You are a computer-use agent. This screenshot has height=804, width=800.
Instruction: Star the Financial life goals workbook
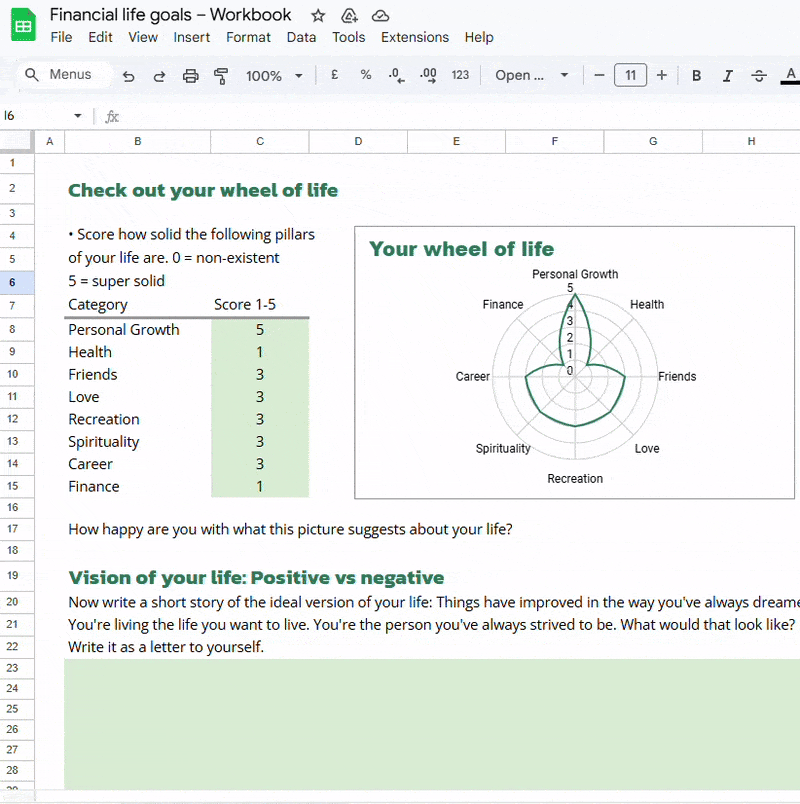click(x=318, y=16)
